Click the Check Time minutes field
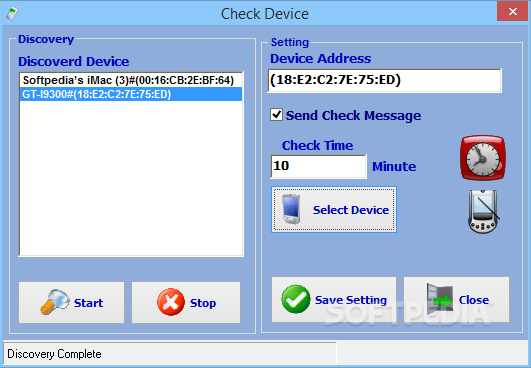 tap(318, 166)
